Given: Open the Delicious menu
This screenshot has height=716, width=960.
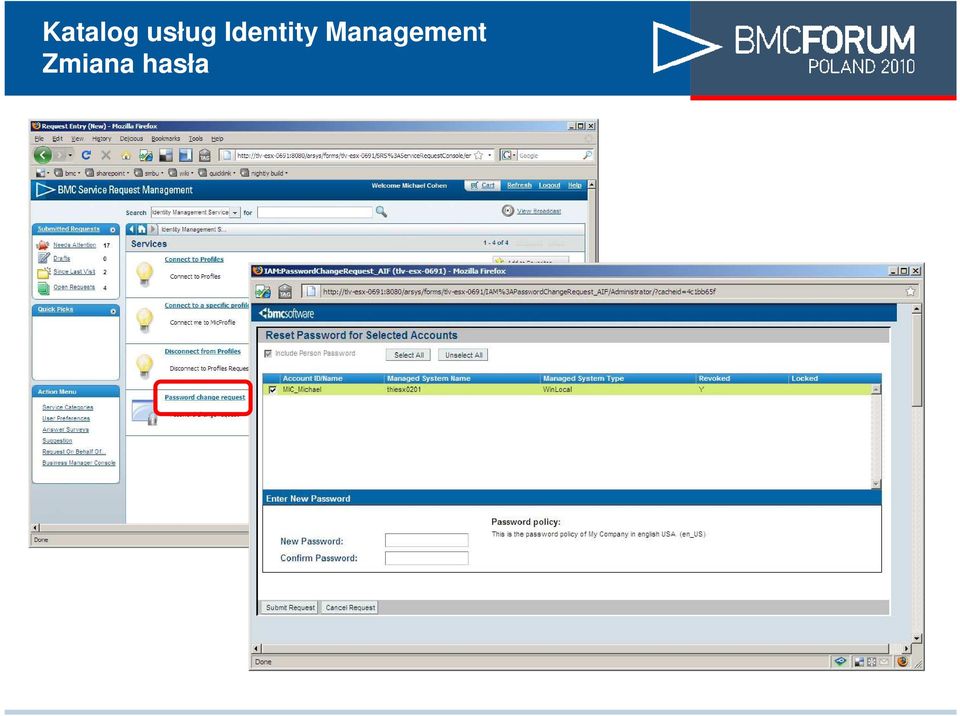Looking at the screenshot, I should 131,139.
